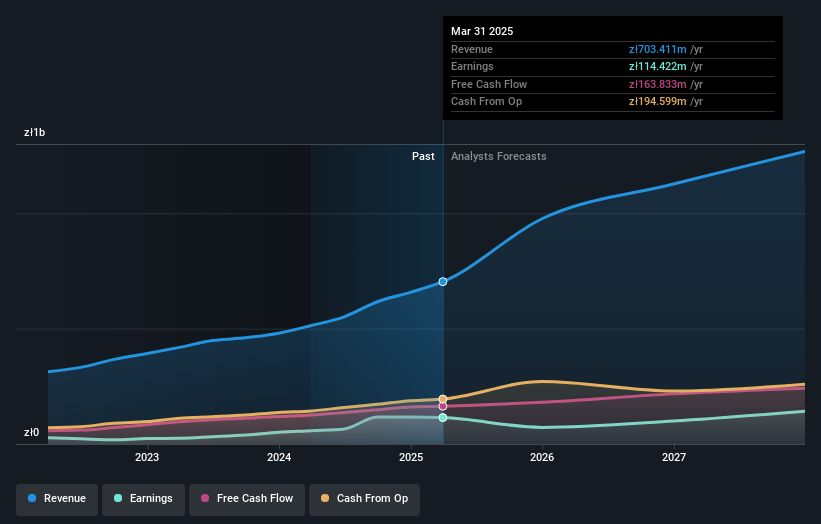This screenshot has height=524, width=821.
Task: Click the zł163.833m free cash flow value
Action: tap(658, 84)
